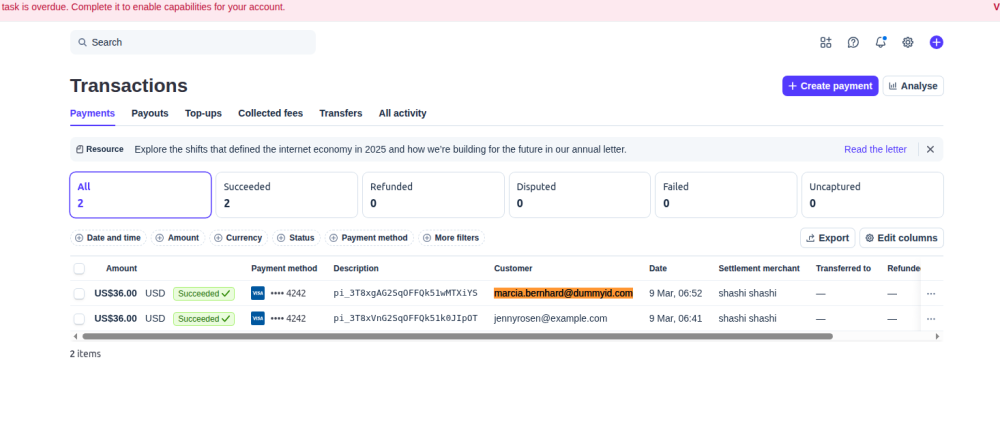The width and height of the screenshot is (1000, 441).
Task: Open the apps grid icon in header
Action: coord(825,42)
